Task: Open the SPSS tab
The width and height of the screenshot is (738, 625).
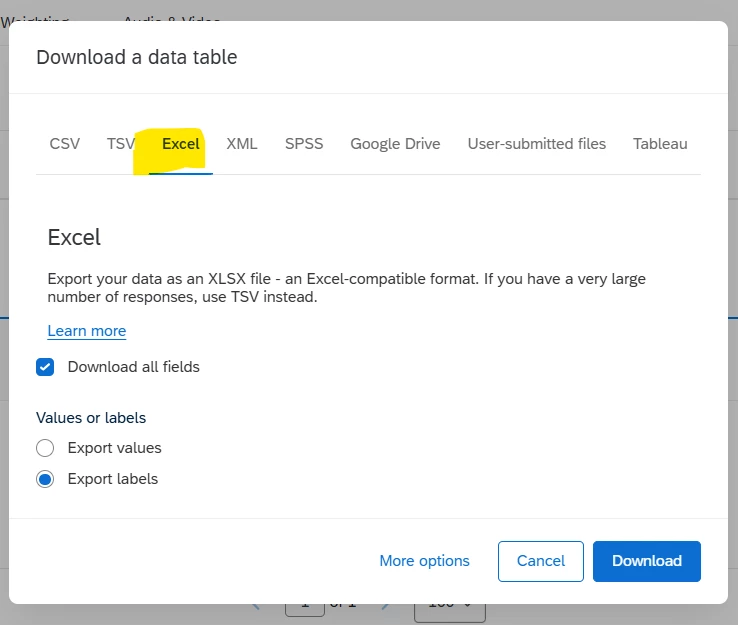Action: click(304, 144)
